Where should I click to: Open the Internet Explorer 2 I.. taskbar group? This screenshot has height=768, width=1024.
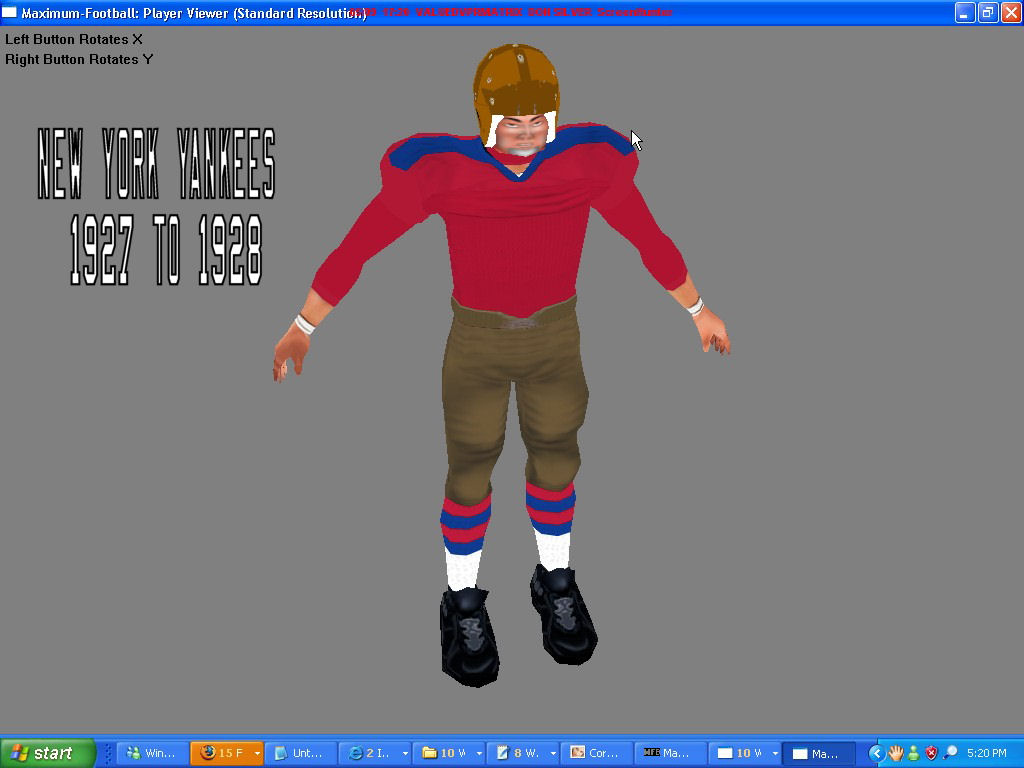(x=369, y=753)
